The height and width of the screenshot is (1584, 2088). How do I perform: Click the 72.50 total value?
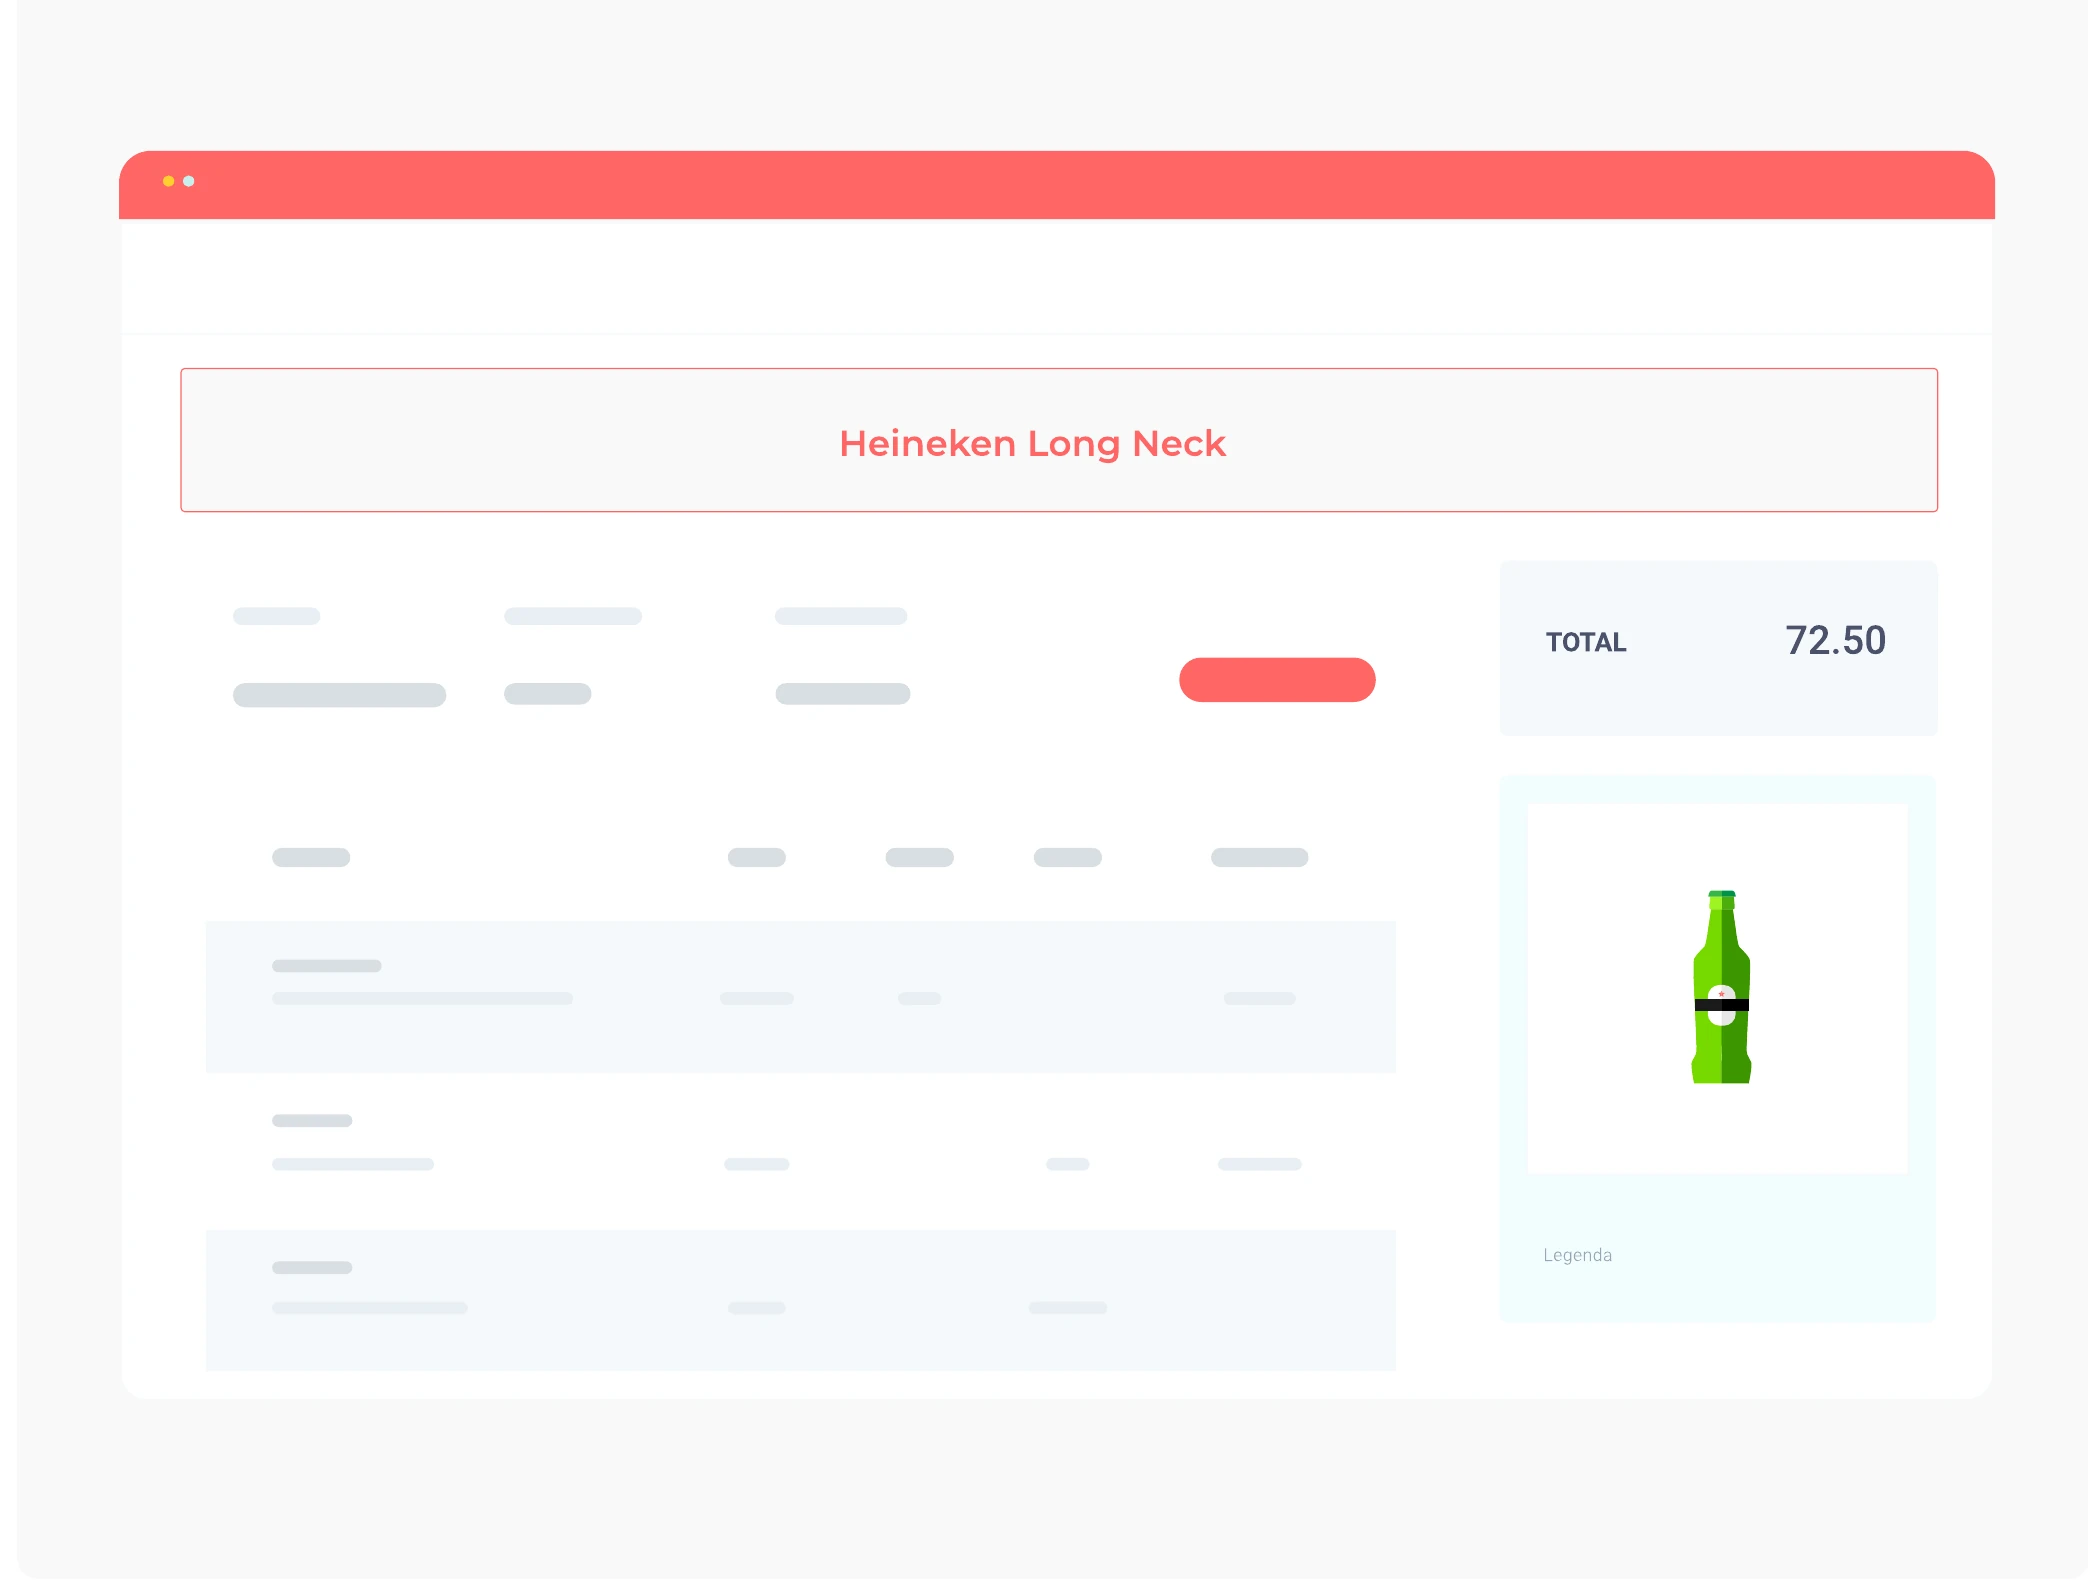pos(1835,641)
